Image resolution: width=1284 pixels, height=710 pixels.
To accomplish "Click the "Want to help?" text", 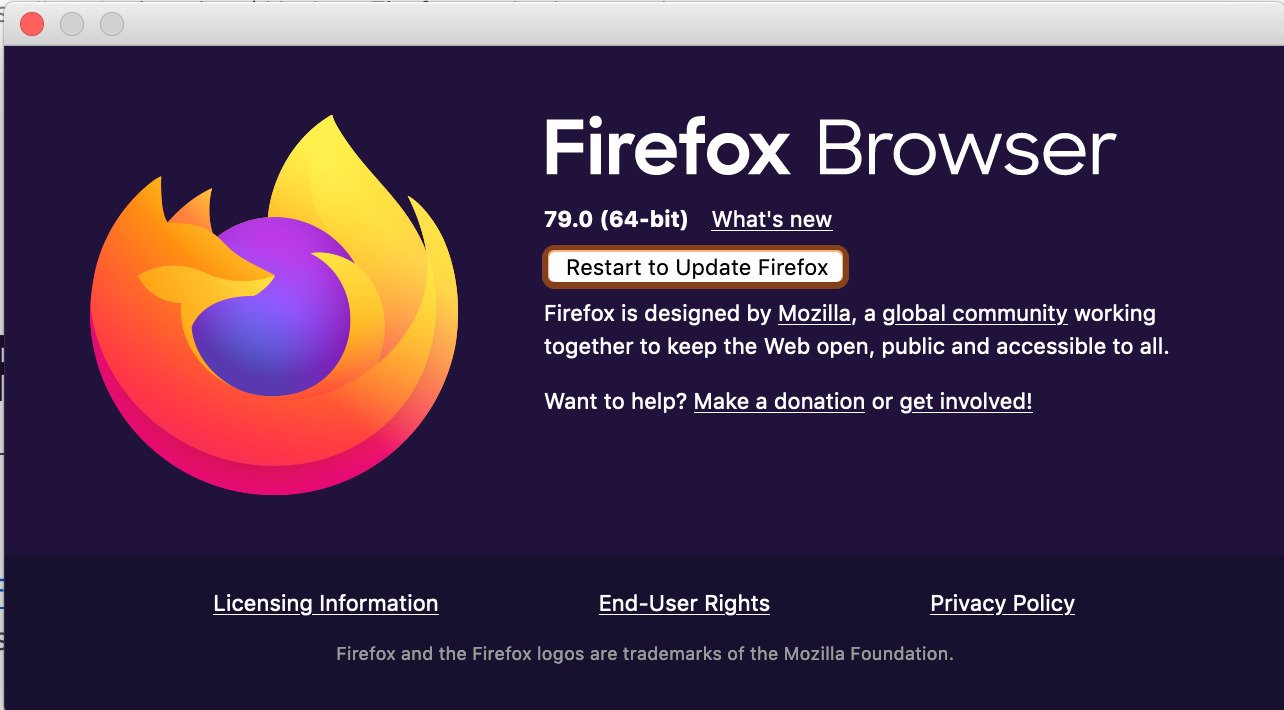I will pyautogui.click(x=616, y=401).
